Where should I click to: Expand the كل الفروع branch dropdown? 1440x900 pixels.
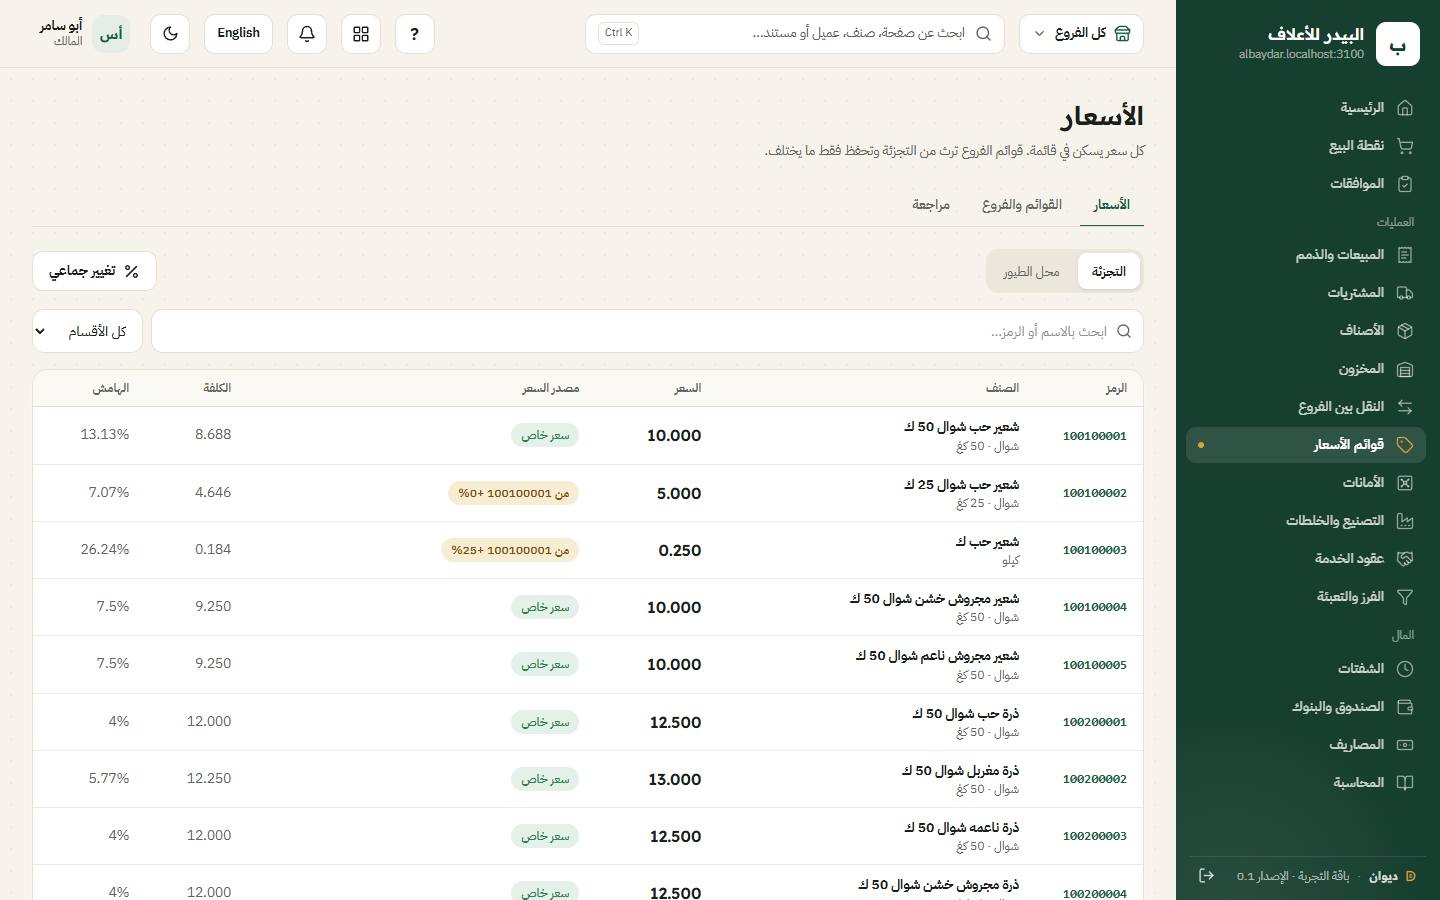(x=1081, y=34)
